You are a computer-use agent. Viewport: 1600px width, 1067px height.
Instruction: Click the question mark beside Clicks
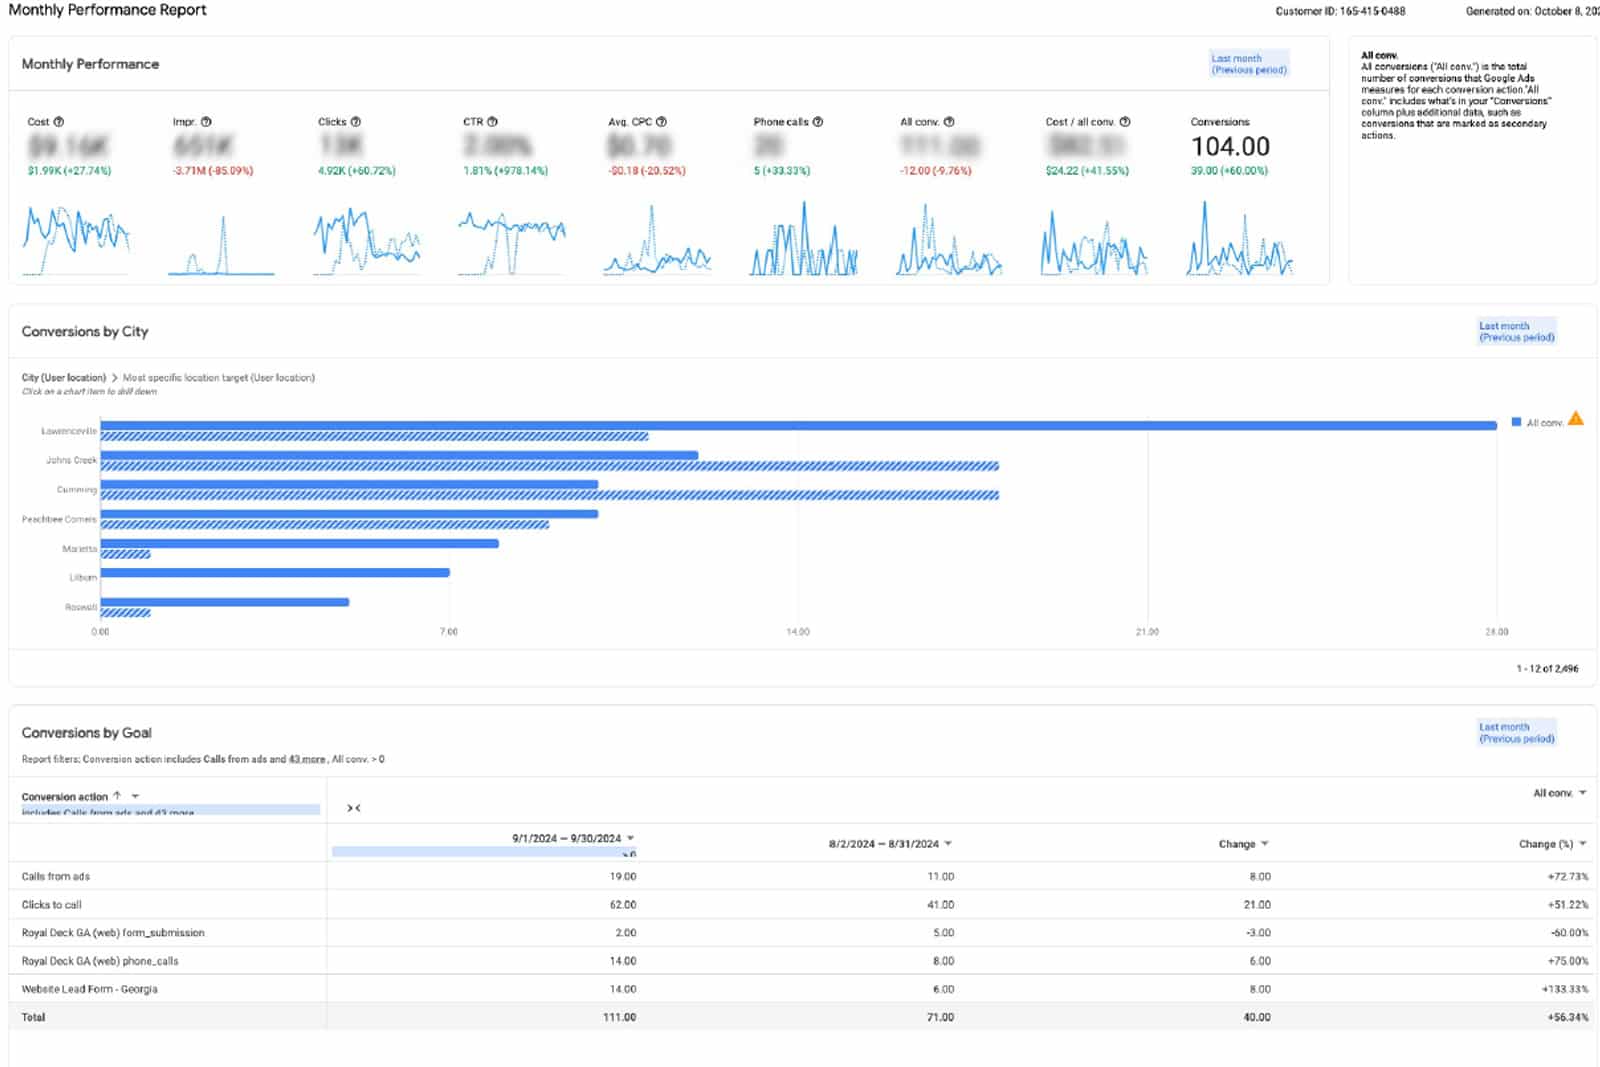click(356, 122)
